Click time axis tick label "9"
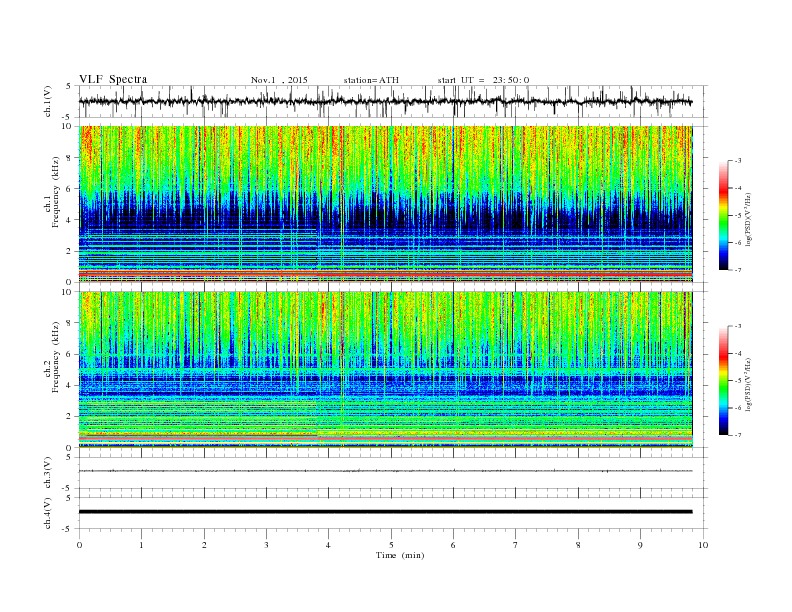Viewport: 792px width, 612px height. (640, 545)
